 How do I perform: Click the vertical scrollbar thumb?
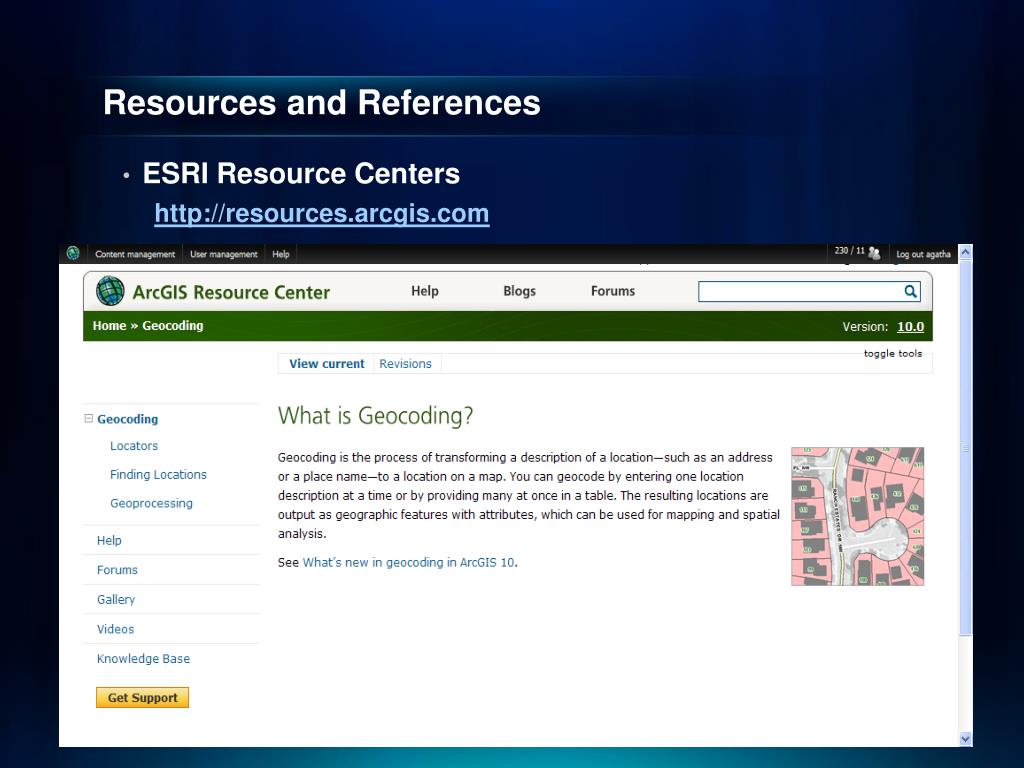966,448
